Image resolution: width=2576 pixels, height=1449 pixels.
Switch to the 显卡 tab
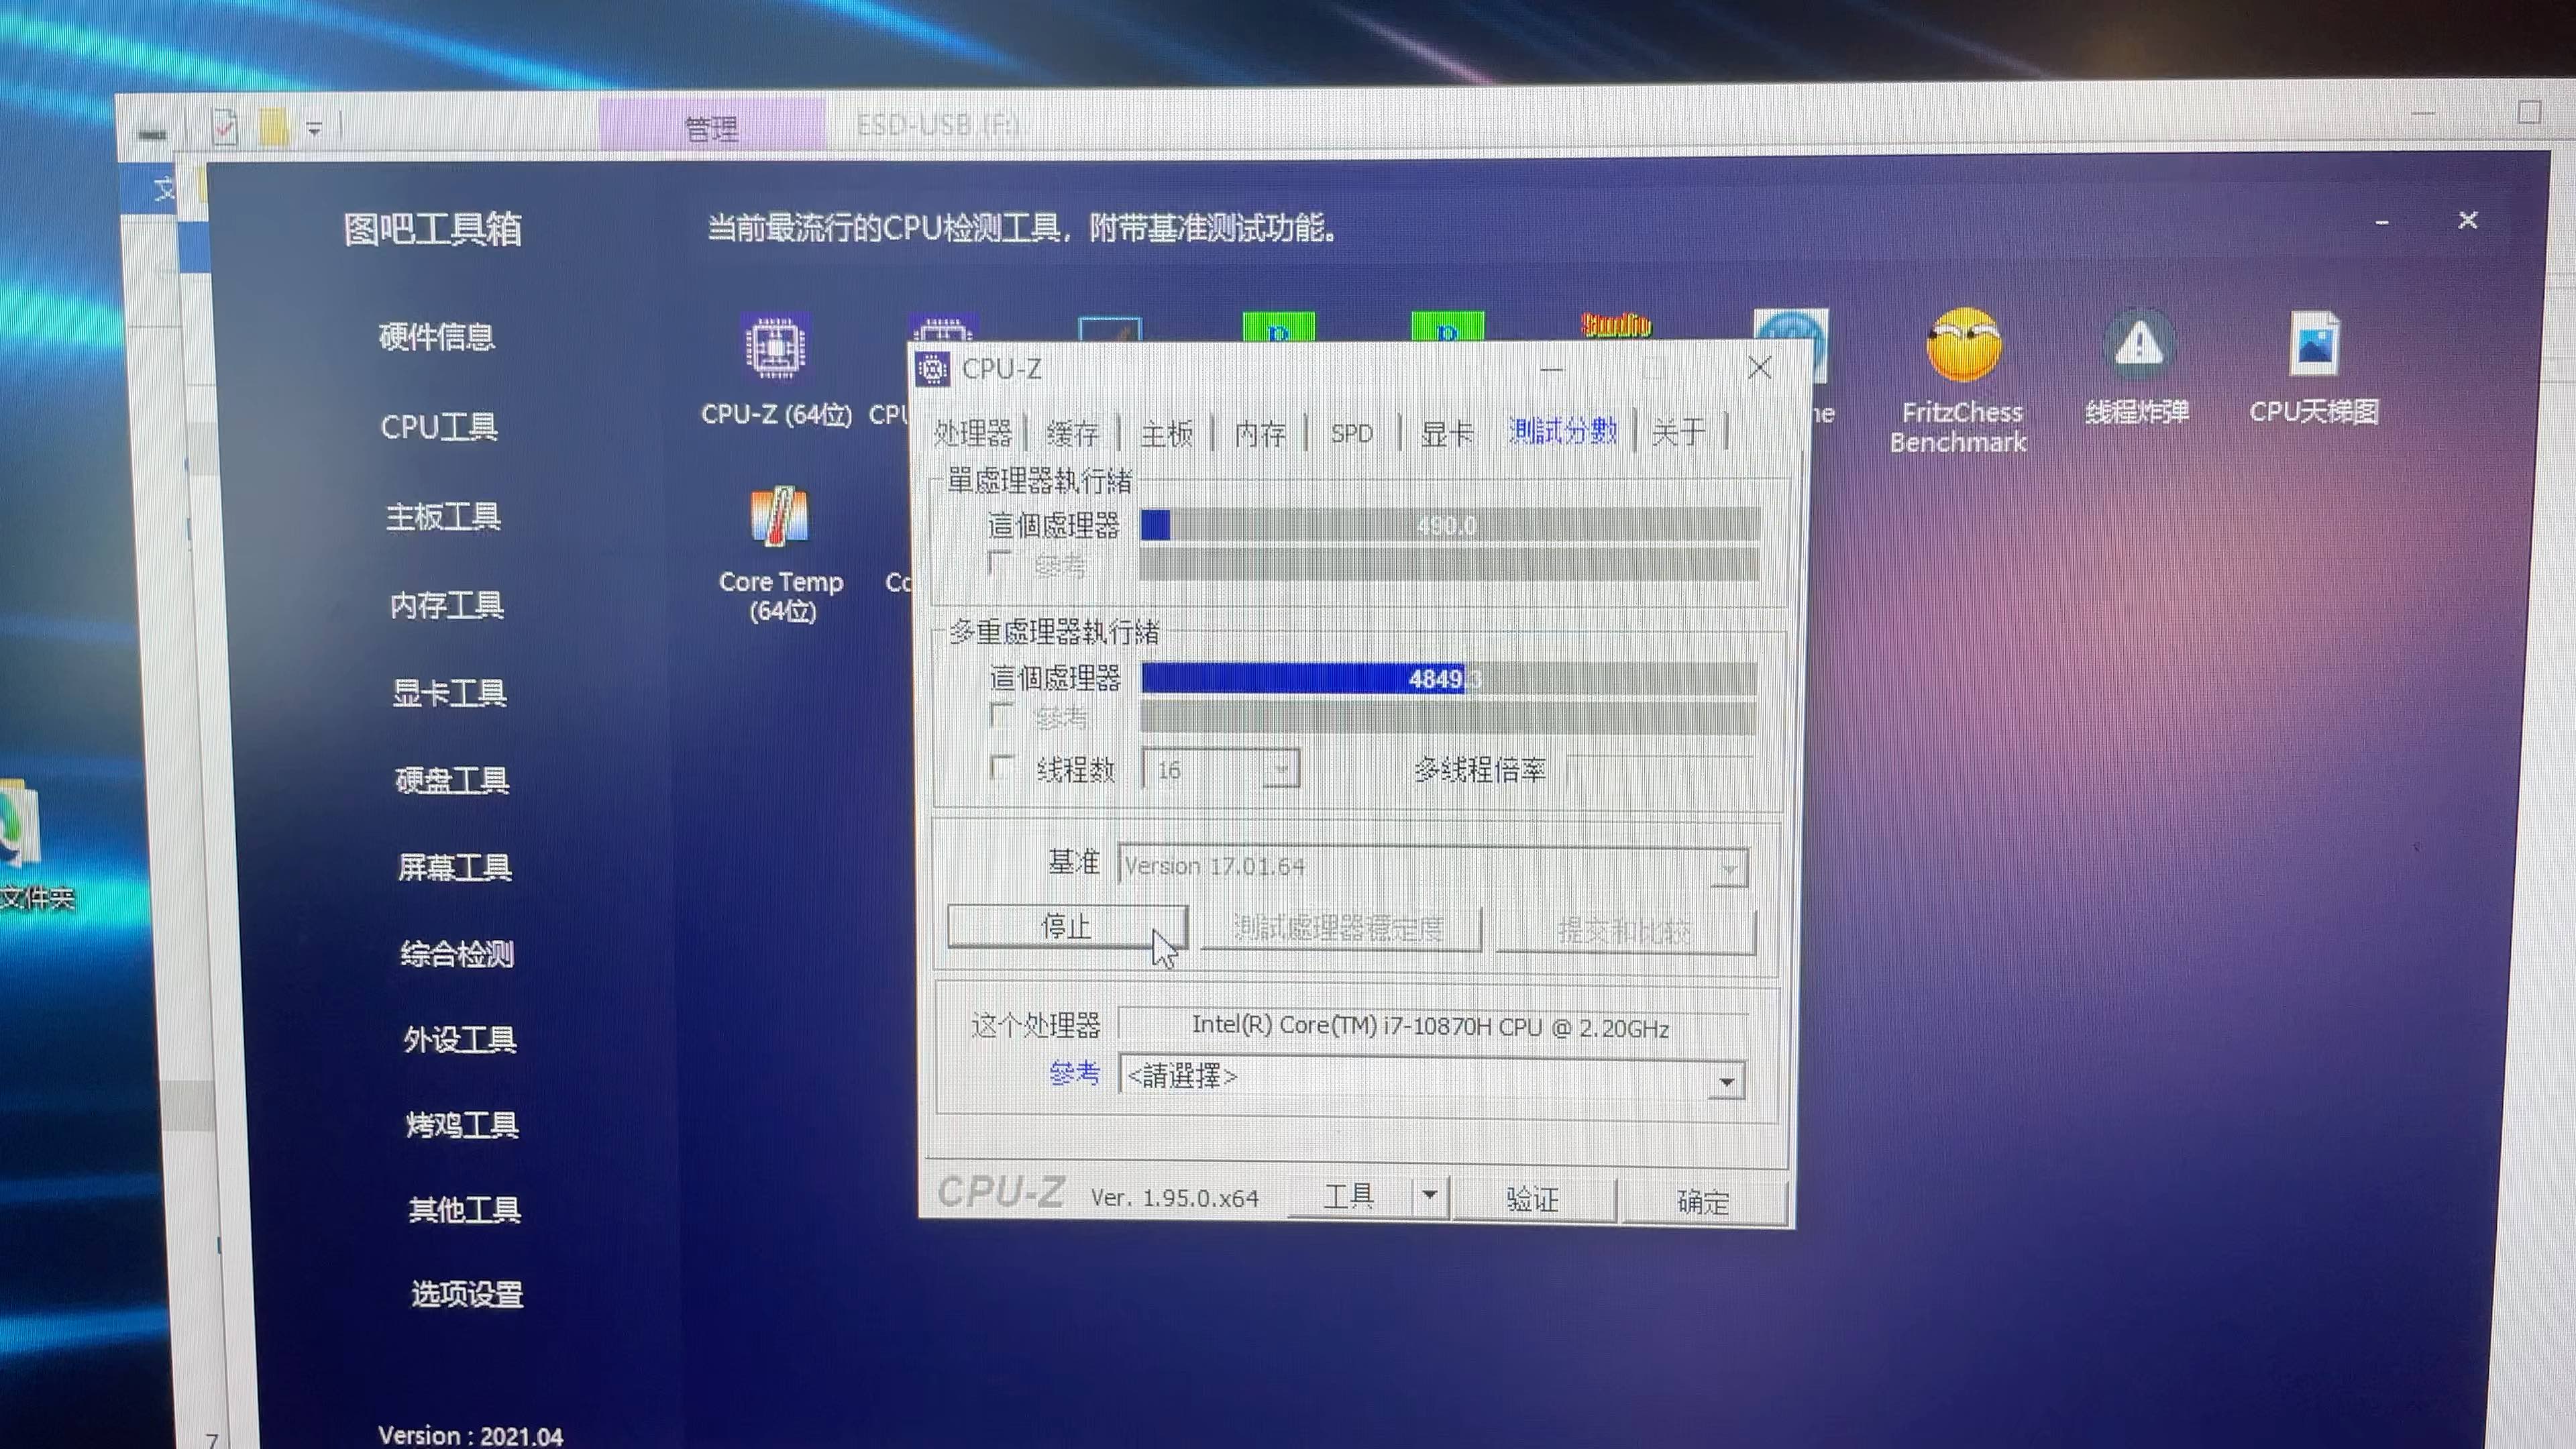[1446, 433]
